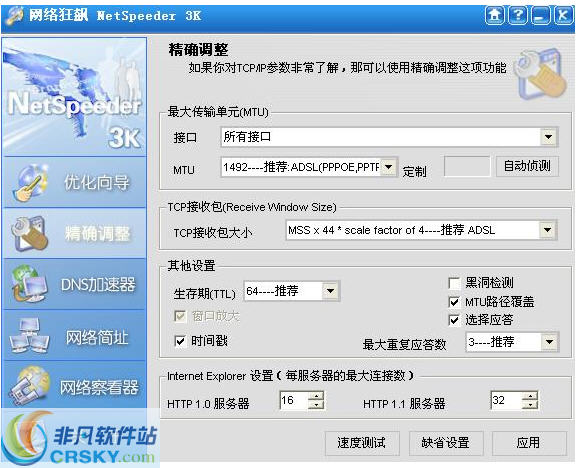This screenshot has width=584, height=468.
Task: Decrease HTTP 1.0 服务器 connections with down arrow
Action: point(316,405)
